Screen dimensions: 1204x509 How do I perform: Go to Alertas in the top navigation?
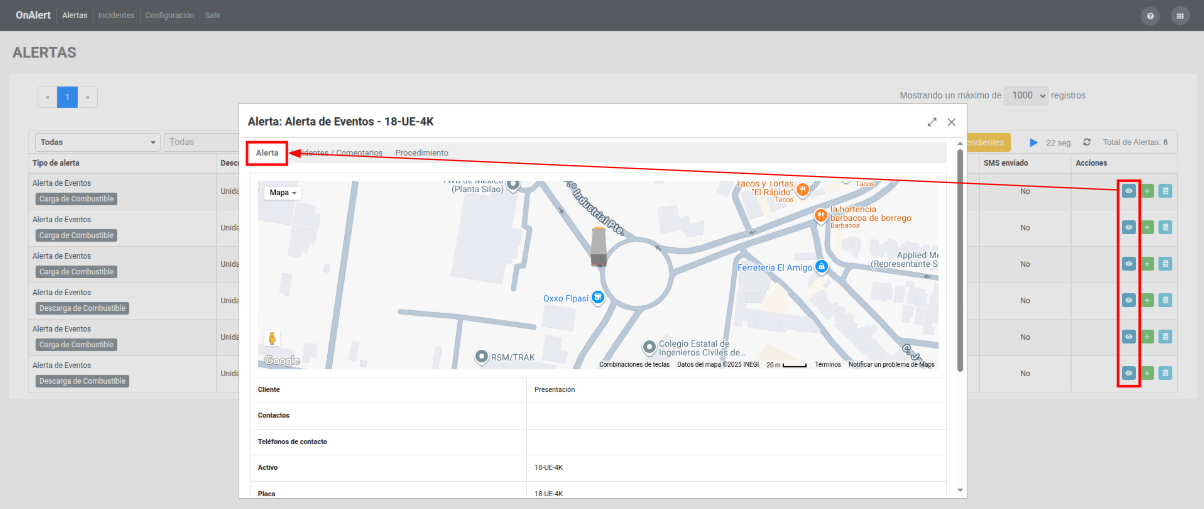pos(75,15)
